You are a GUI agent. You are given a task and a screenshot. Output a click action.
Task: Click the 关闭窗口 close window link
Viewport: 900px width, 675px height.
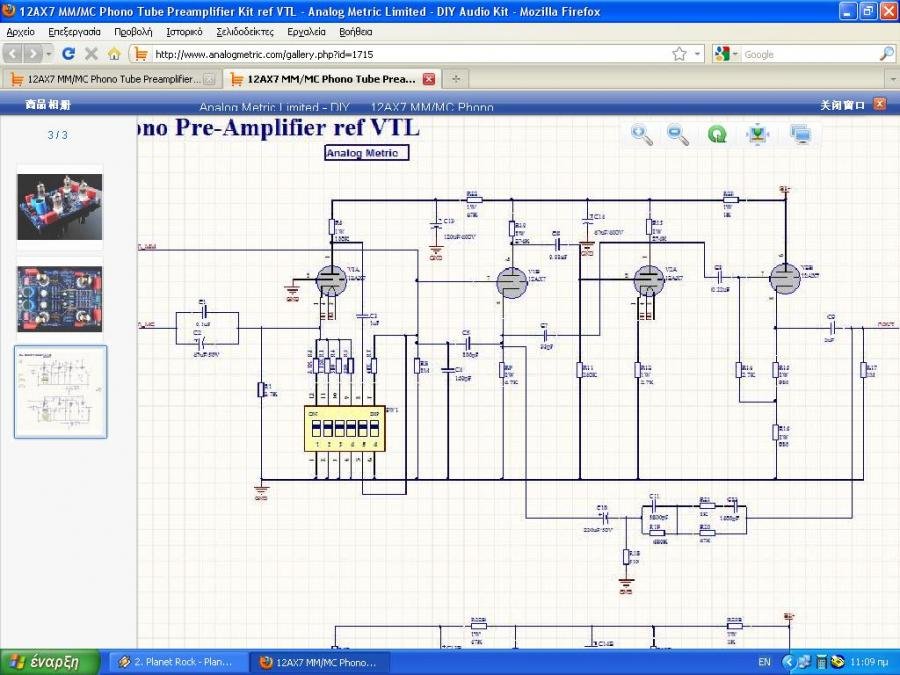pyautogui.click(x=842, y=105)
